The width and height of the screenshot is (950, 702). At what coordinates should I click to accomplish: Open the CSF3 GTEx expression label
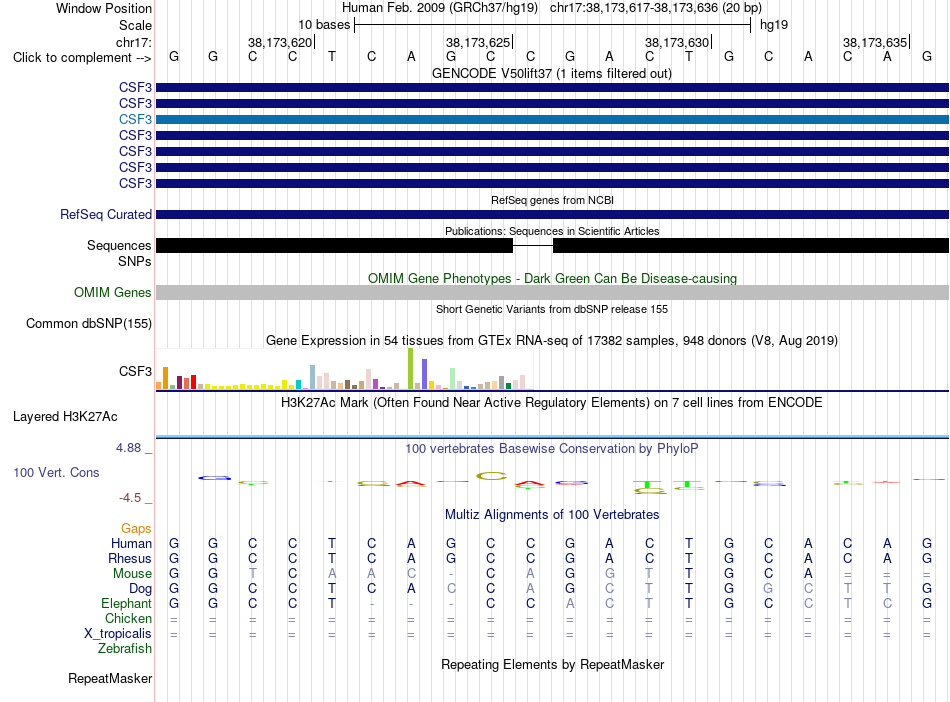coord(135,371)
